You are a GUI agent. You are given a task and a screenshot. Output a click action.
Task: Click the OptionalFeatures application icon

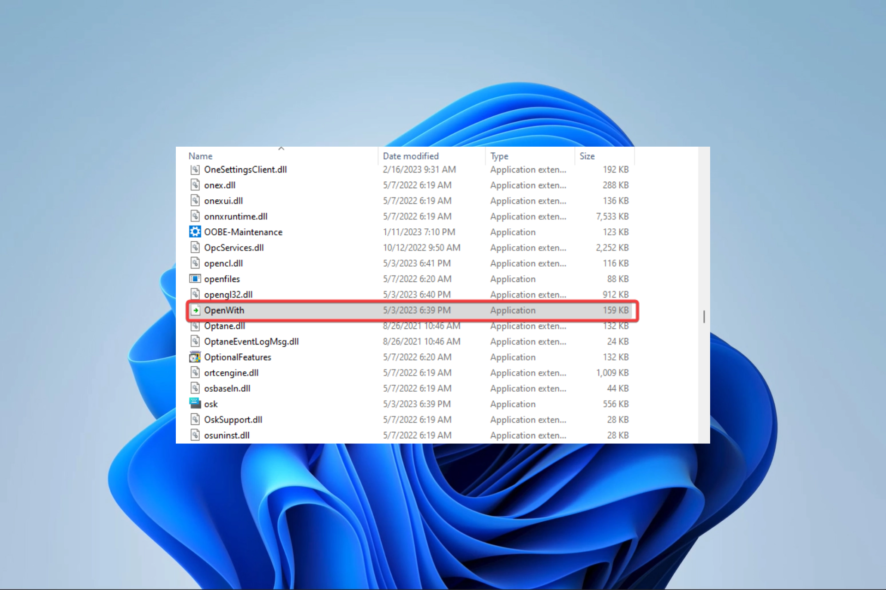[195, 357]
